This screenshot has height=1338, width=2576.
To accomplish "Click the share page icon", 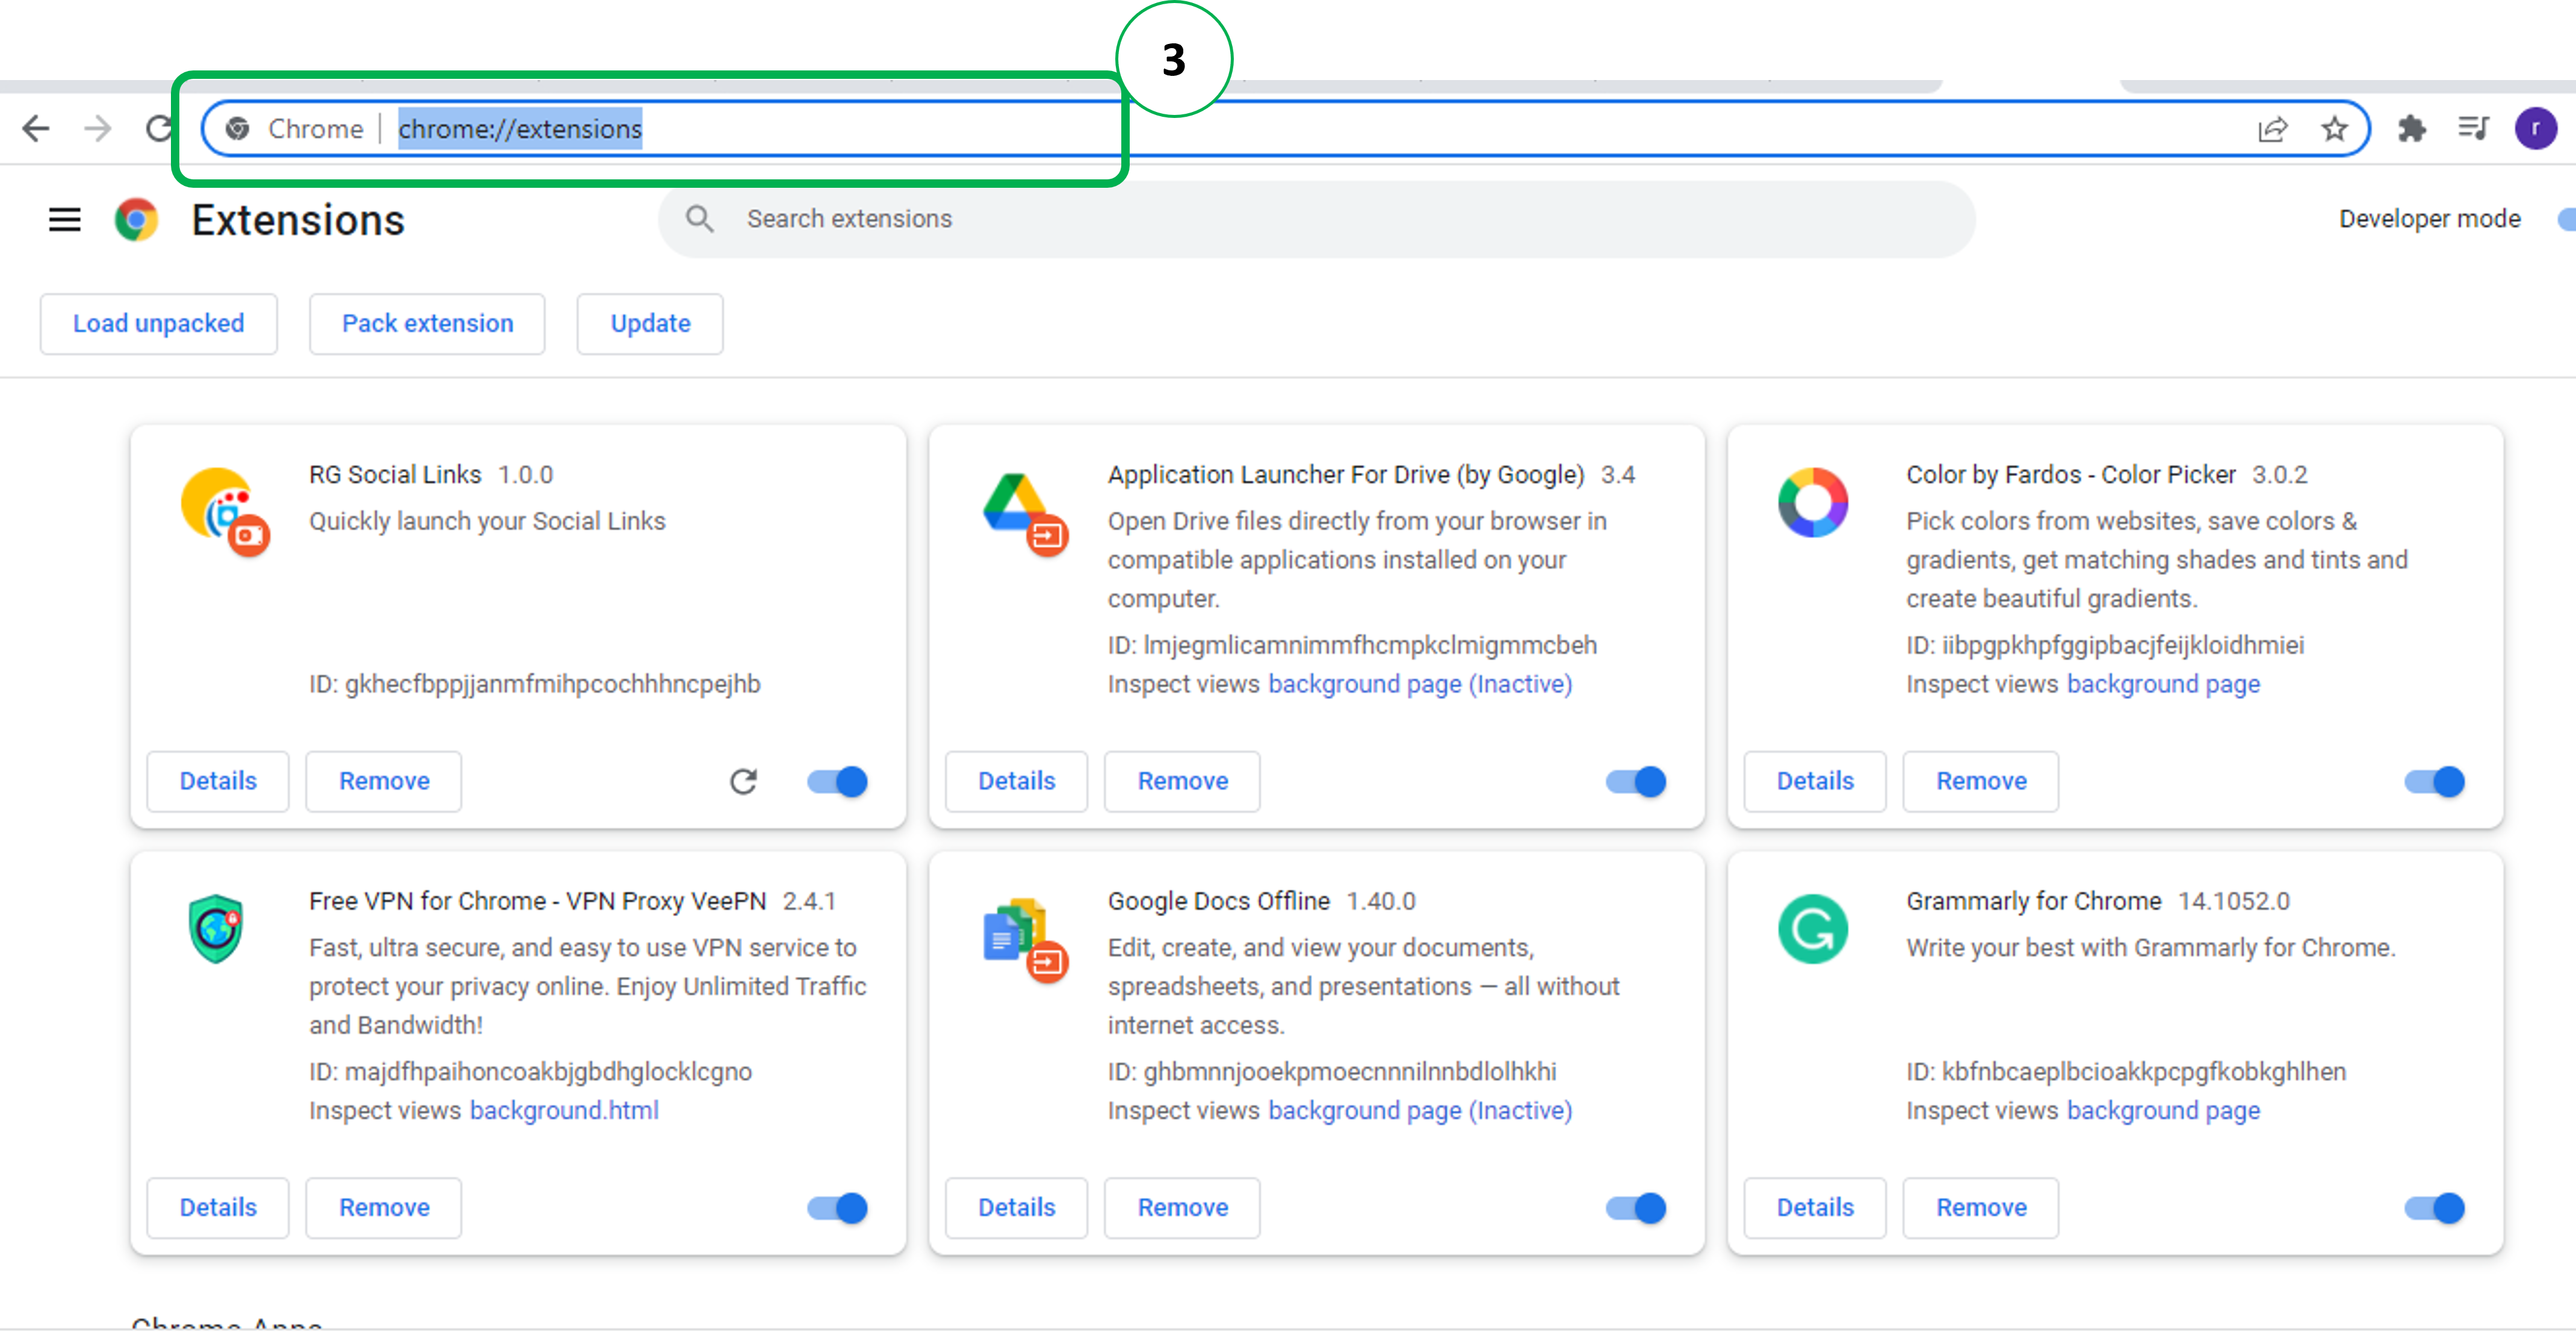I will coord(2272,128).
